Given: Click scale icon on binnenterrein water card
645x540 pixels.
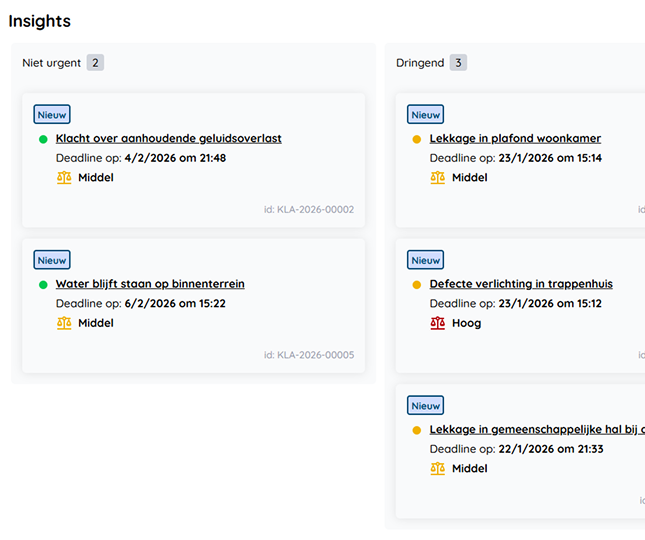Looking at the screenshot, I should pos(64,323).
